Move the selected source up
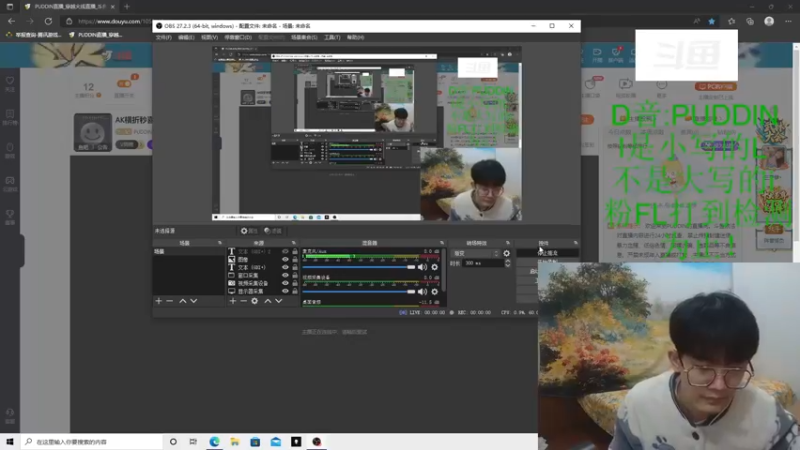This screenshot has width=800, height=450. 267,301
